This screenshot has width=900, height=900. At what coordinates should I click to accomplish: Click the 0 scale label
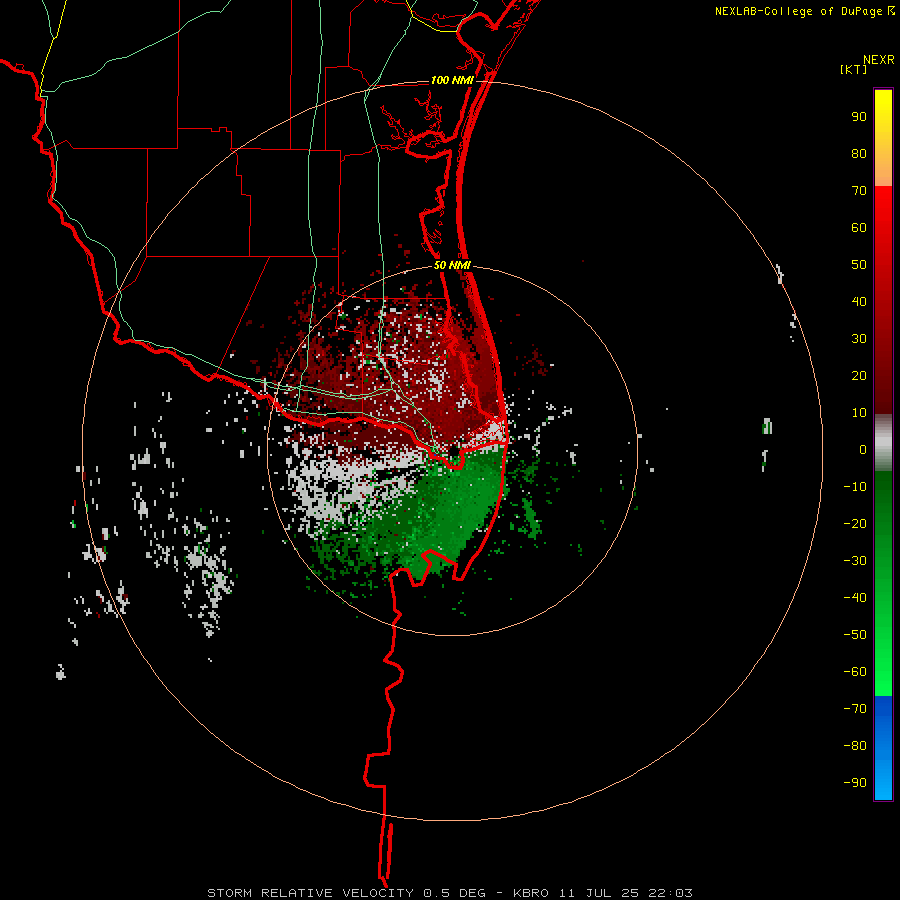click(863, 450)
